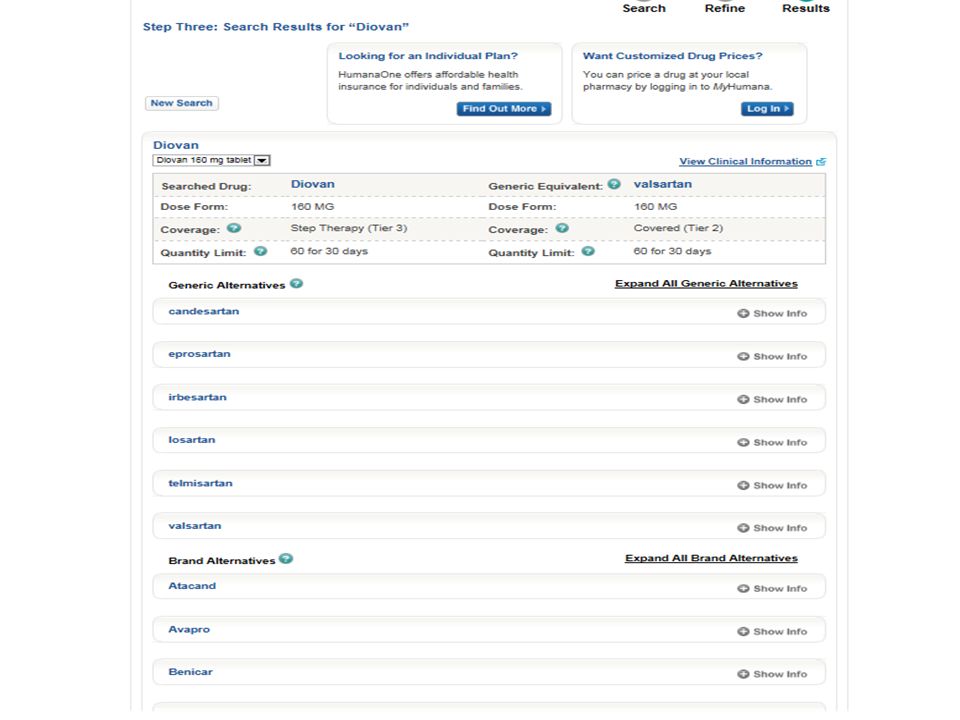Click the Log In button

[767, 108]
